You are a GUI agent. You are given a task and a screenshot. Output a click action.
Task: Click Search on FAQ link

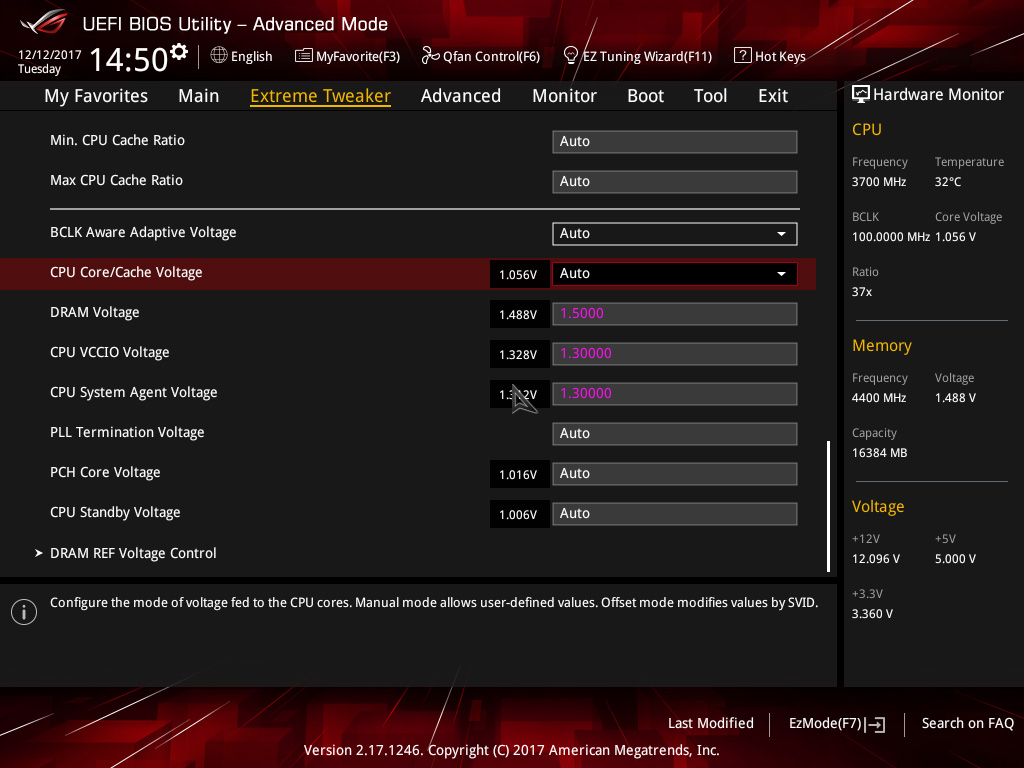(968, 723)
